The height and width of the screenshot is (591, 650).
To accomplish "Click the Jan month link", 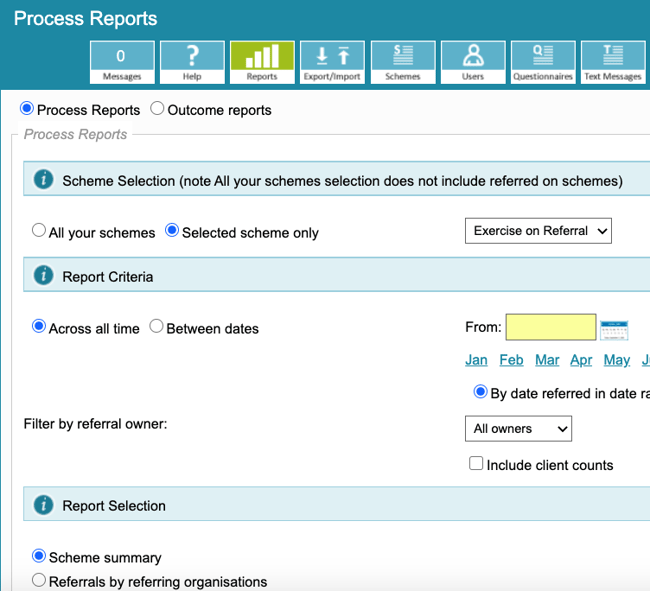I will 476,360.
